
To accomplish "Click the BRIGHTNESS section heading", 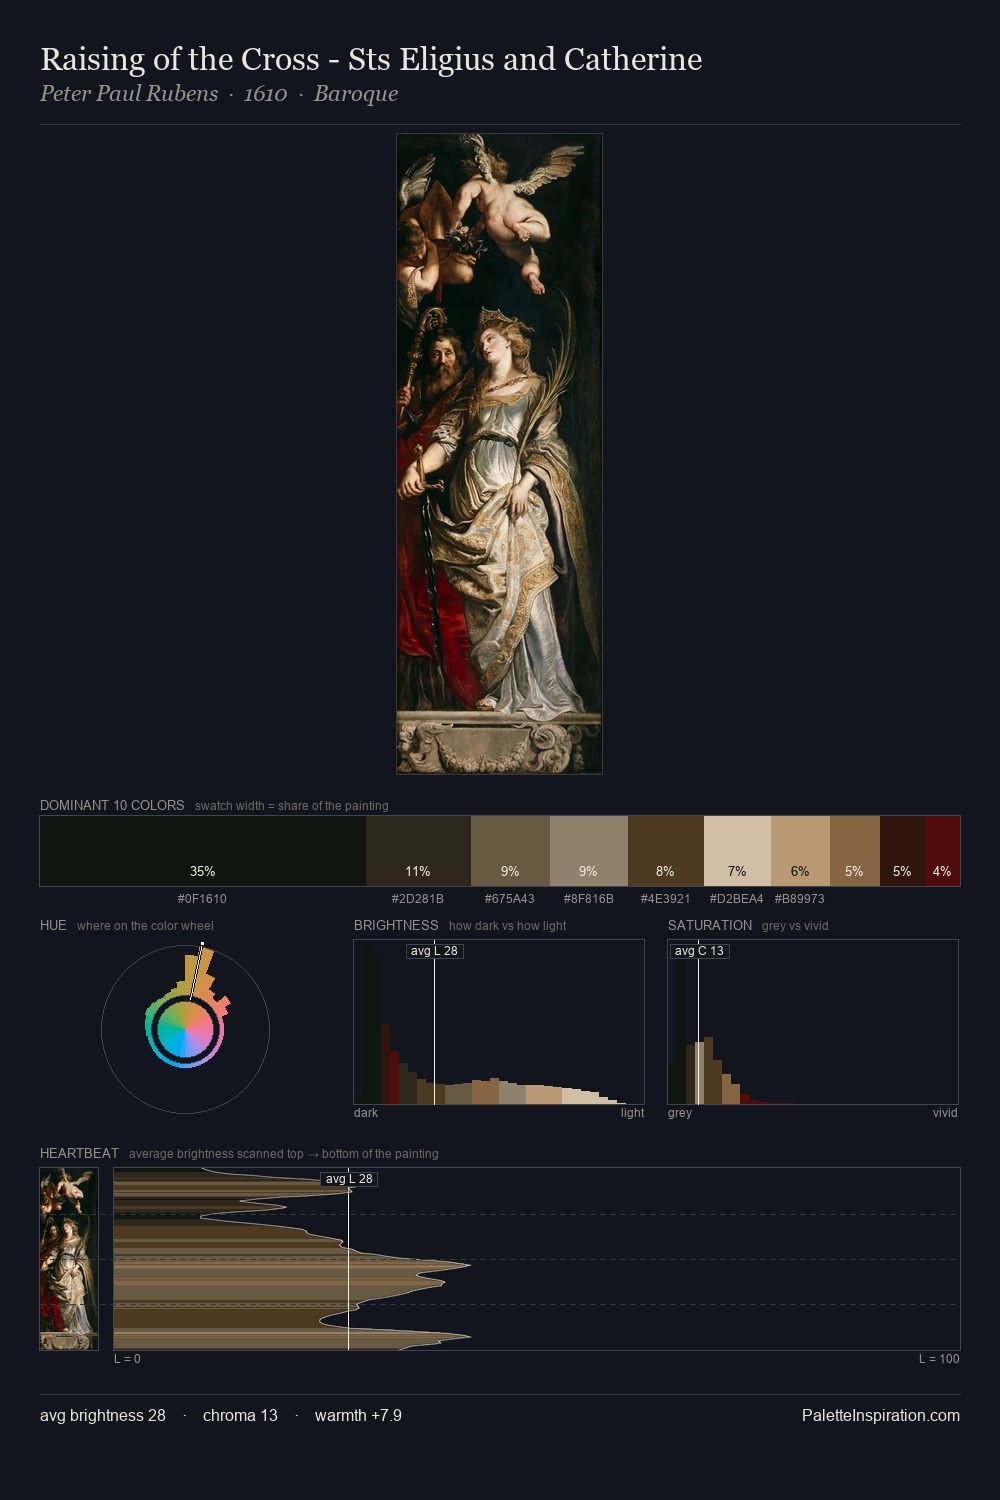I will tap(396, 925).
